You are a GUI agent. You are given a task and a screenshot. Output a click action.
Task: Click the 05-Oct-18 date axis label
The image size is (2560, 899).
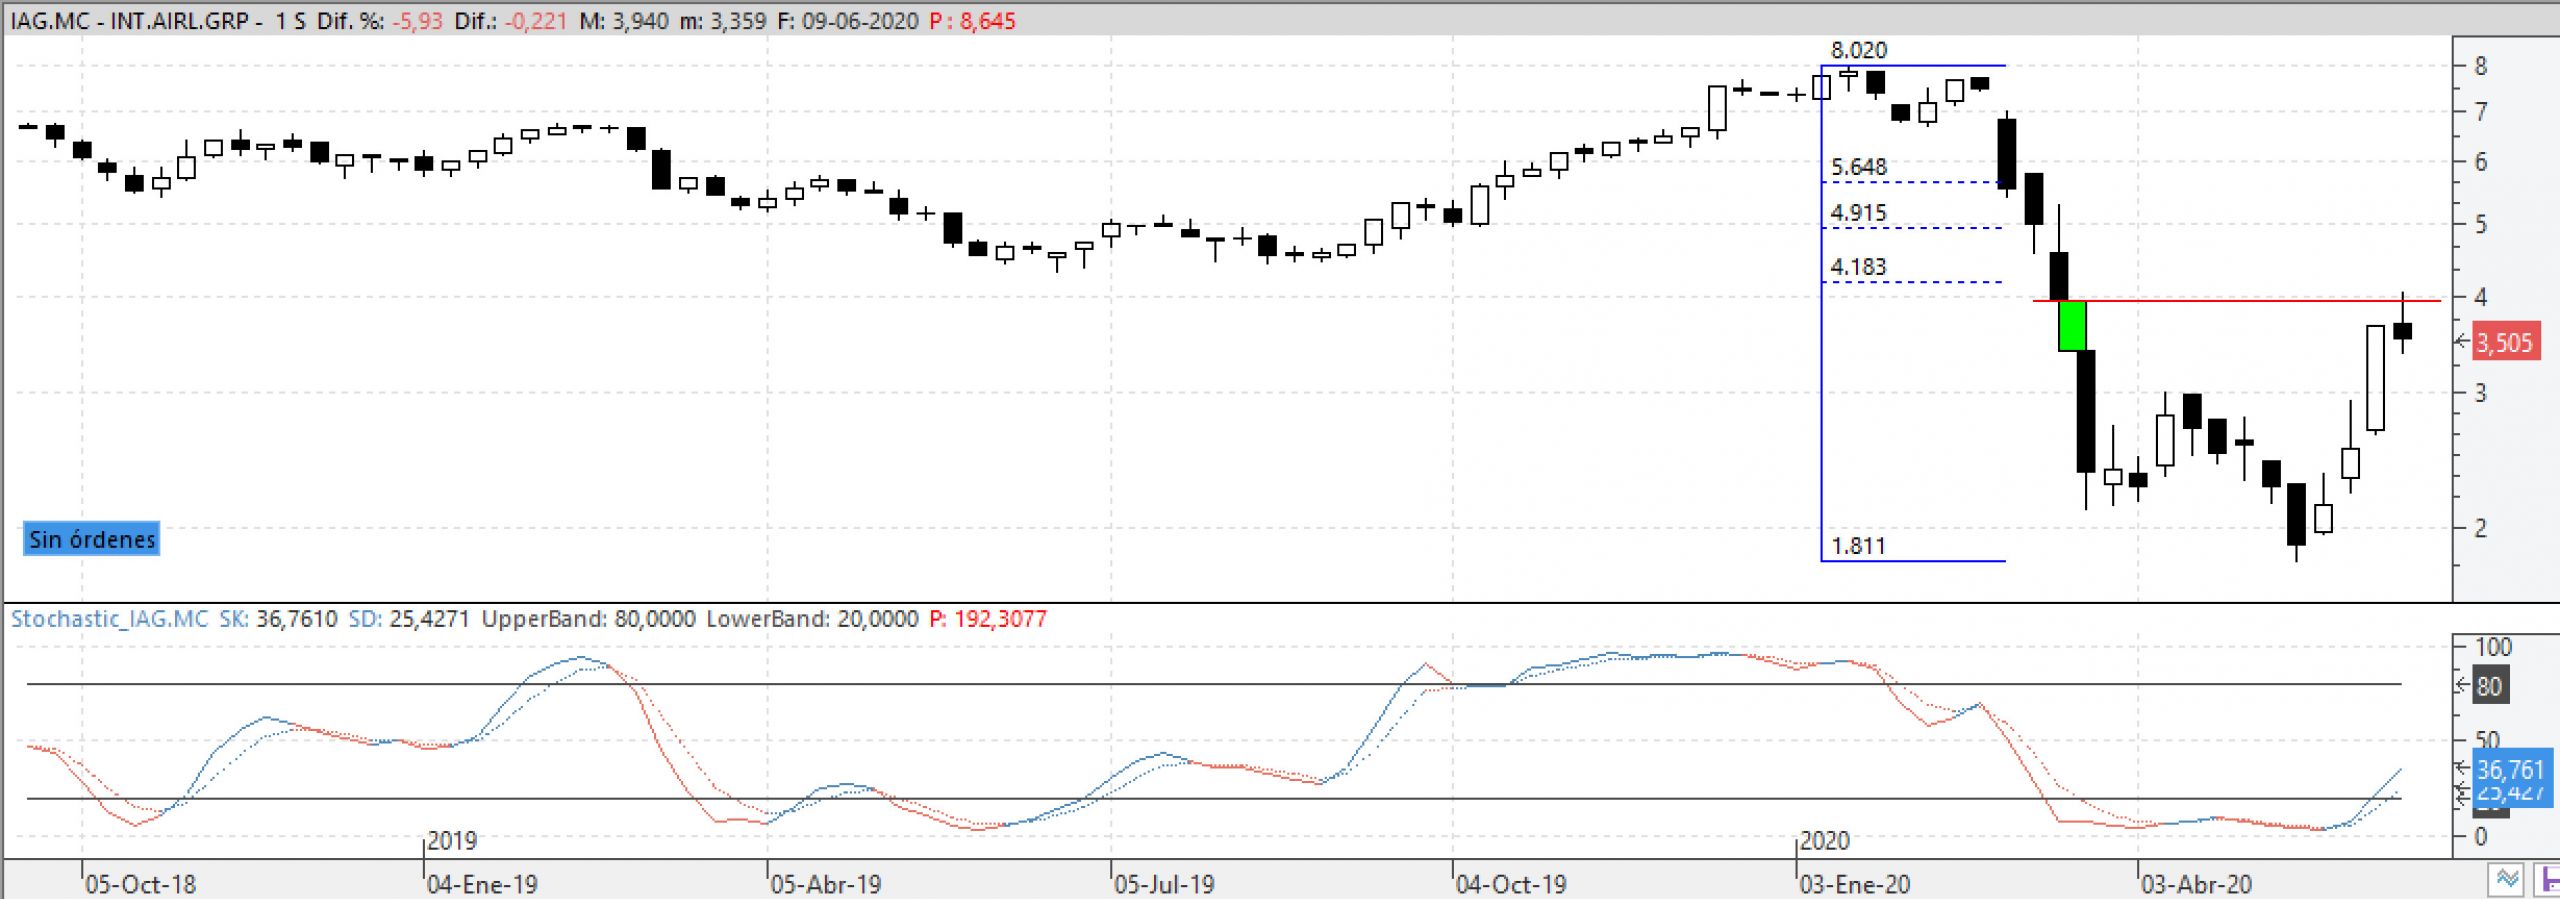tap(140, 885)
